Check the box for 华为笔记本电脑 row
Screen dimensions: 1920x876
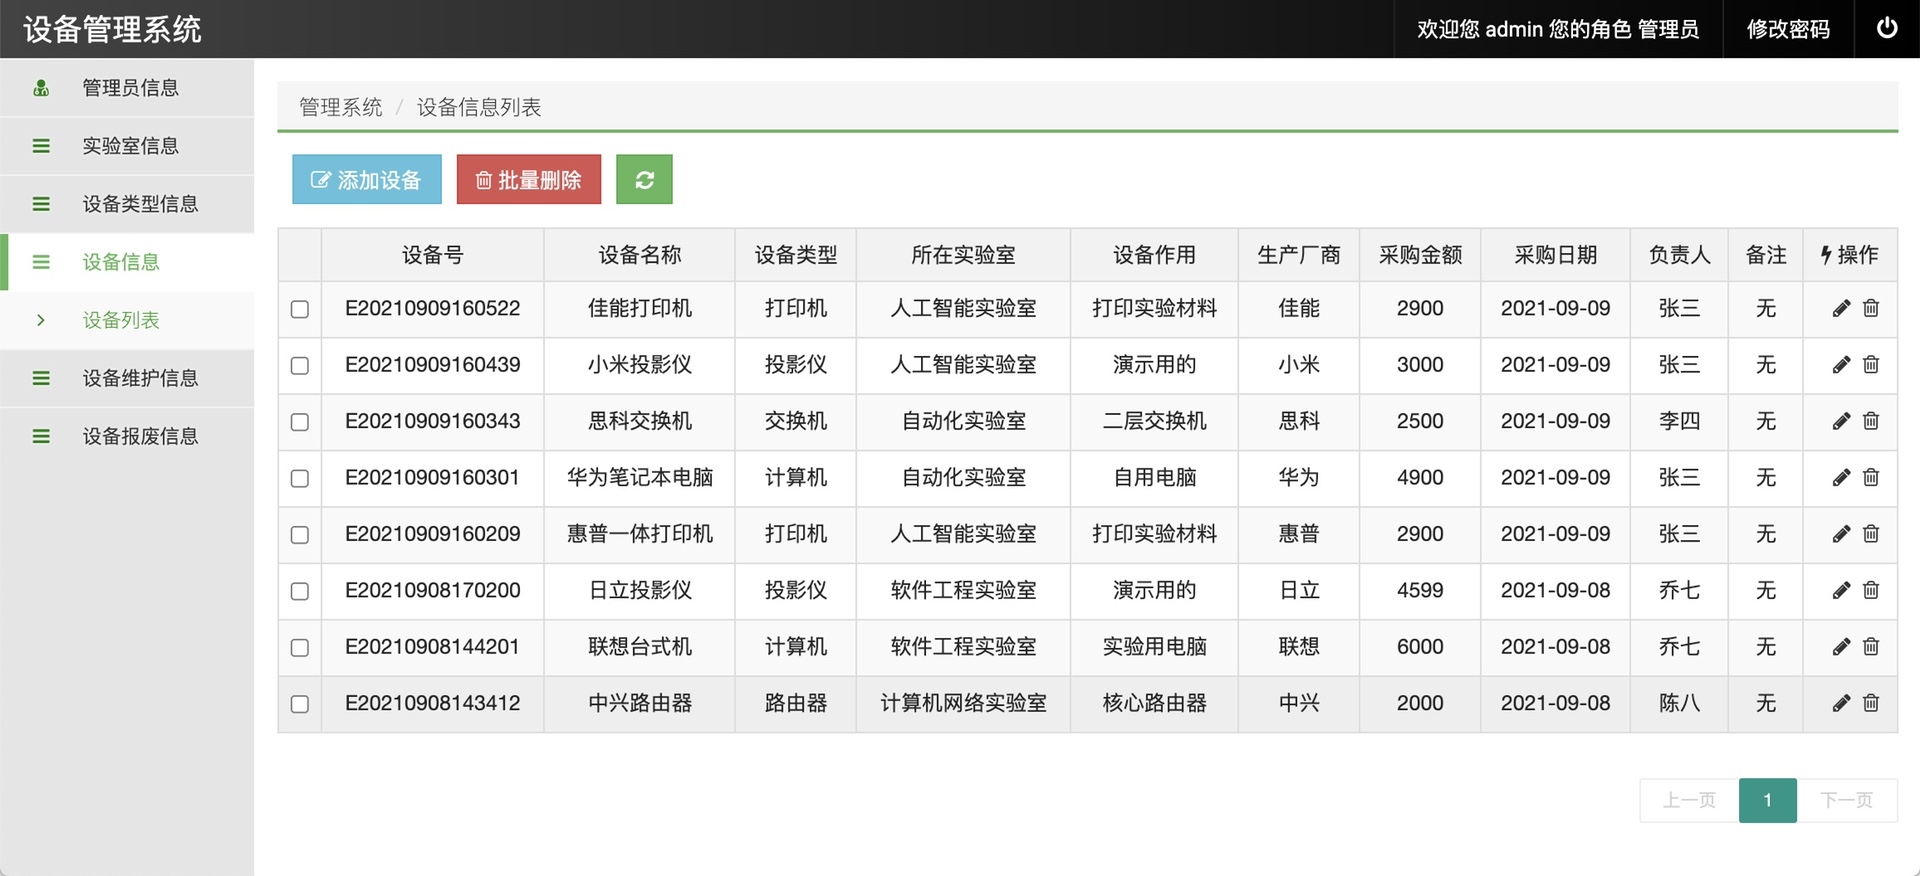tap(300, 478)
